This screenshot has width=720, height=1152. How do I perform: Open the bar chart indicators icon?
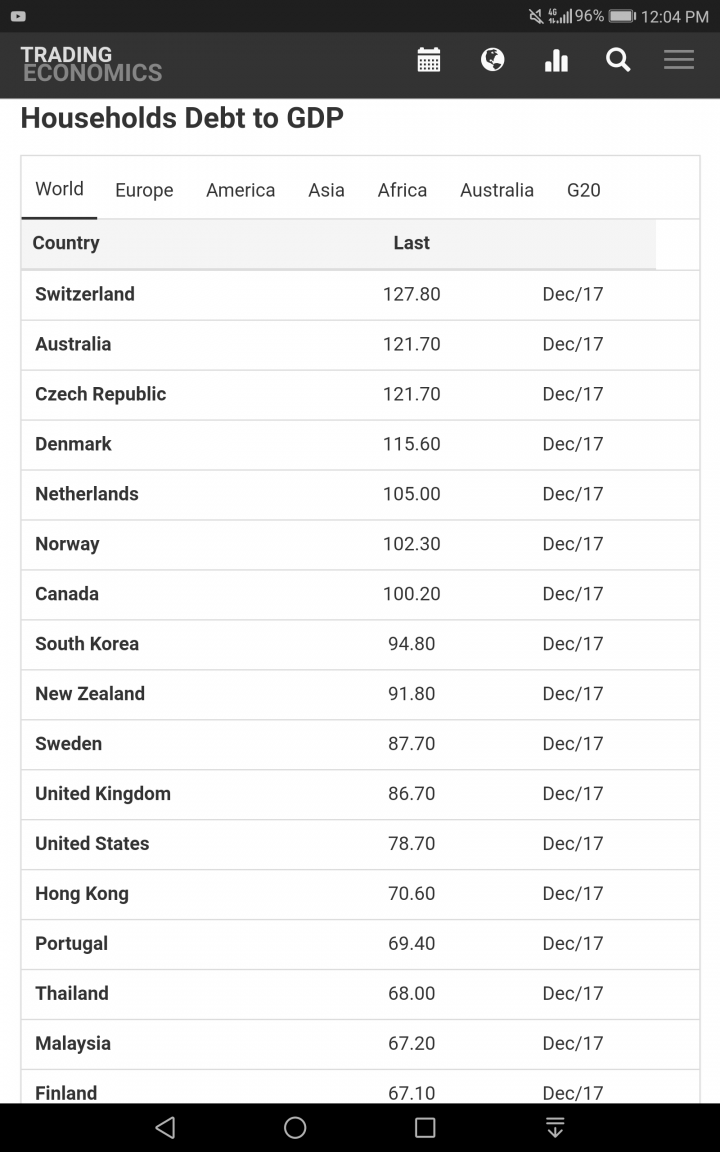[x=556, y=61]
